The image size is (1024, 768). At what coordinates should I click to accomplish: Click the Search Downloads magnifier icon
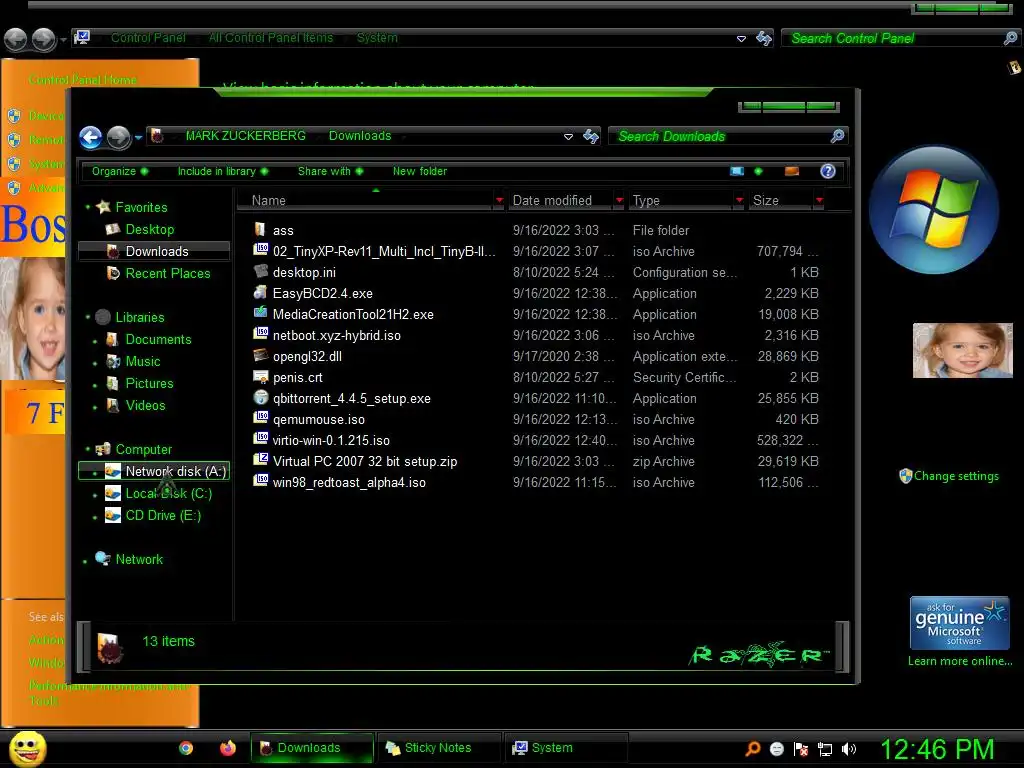(837, 136)
